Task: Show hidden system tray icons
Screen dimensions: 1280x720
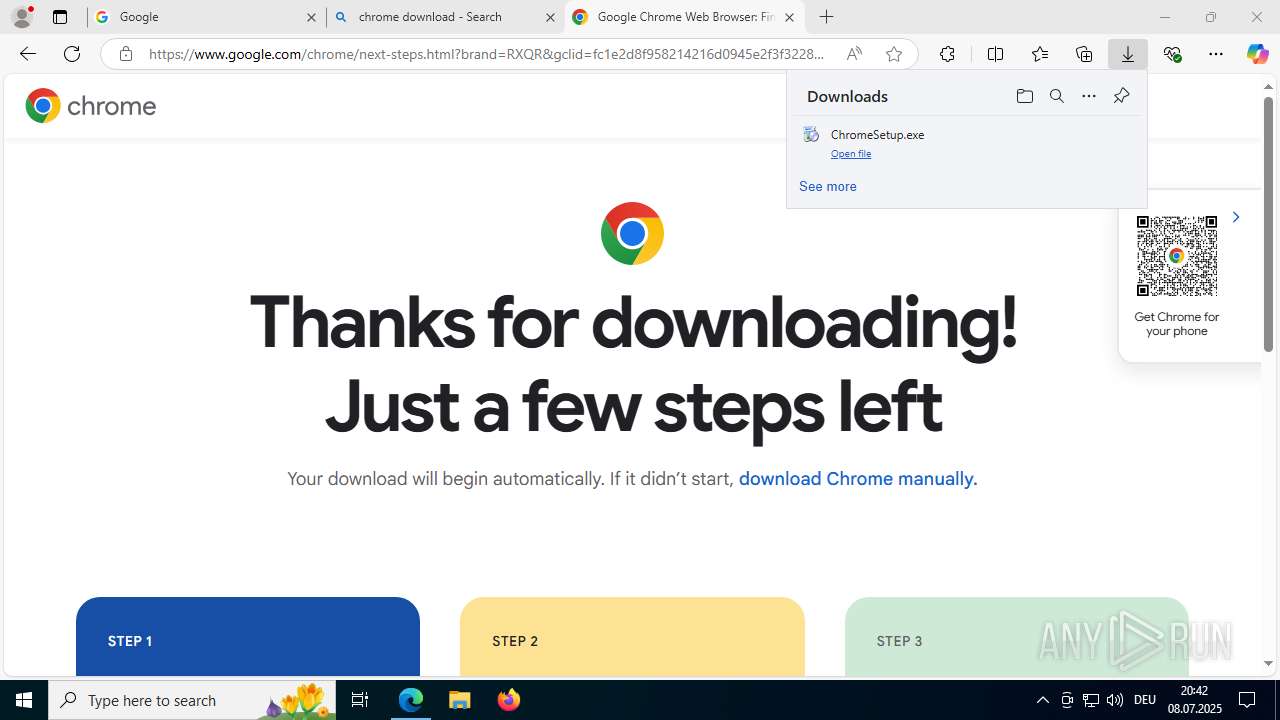Action: [1043, 700]
